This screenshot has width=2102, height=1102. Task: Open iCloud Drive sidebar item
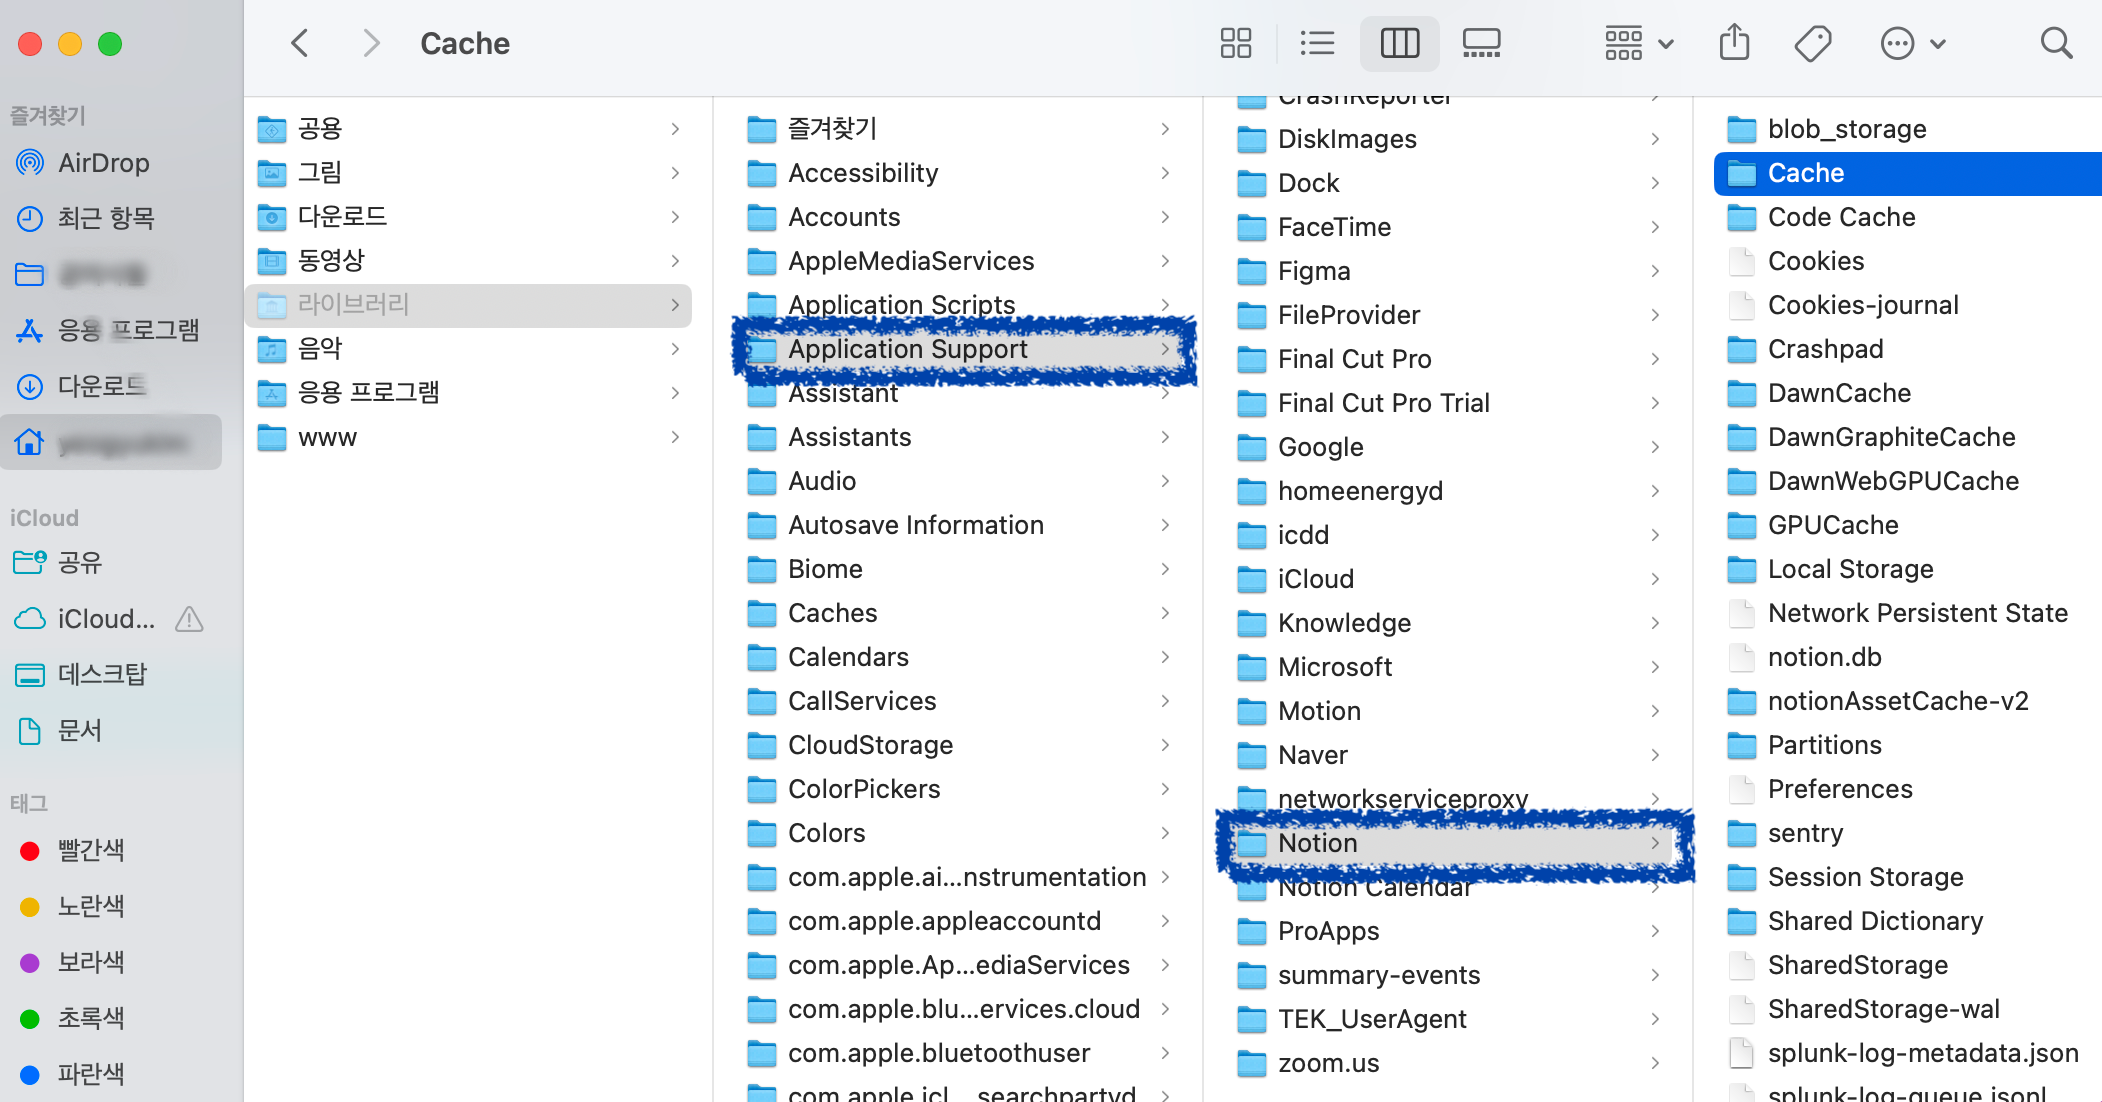105,619
